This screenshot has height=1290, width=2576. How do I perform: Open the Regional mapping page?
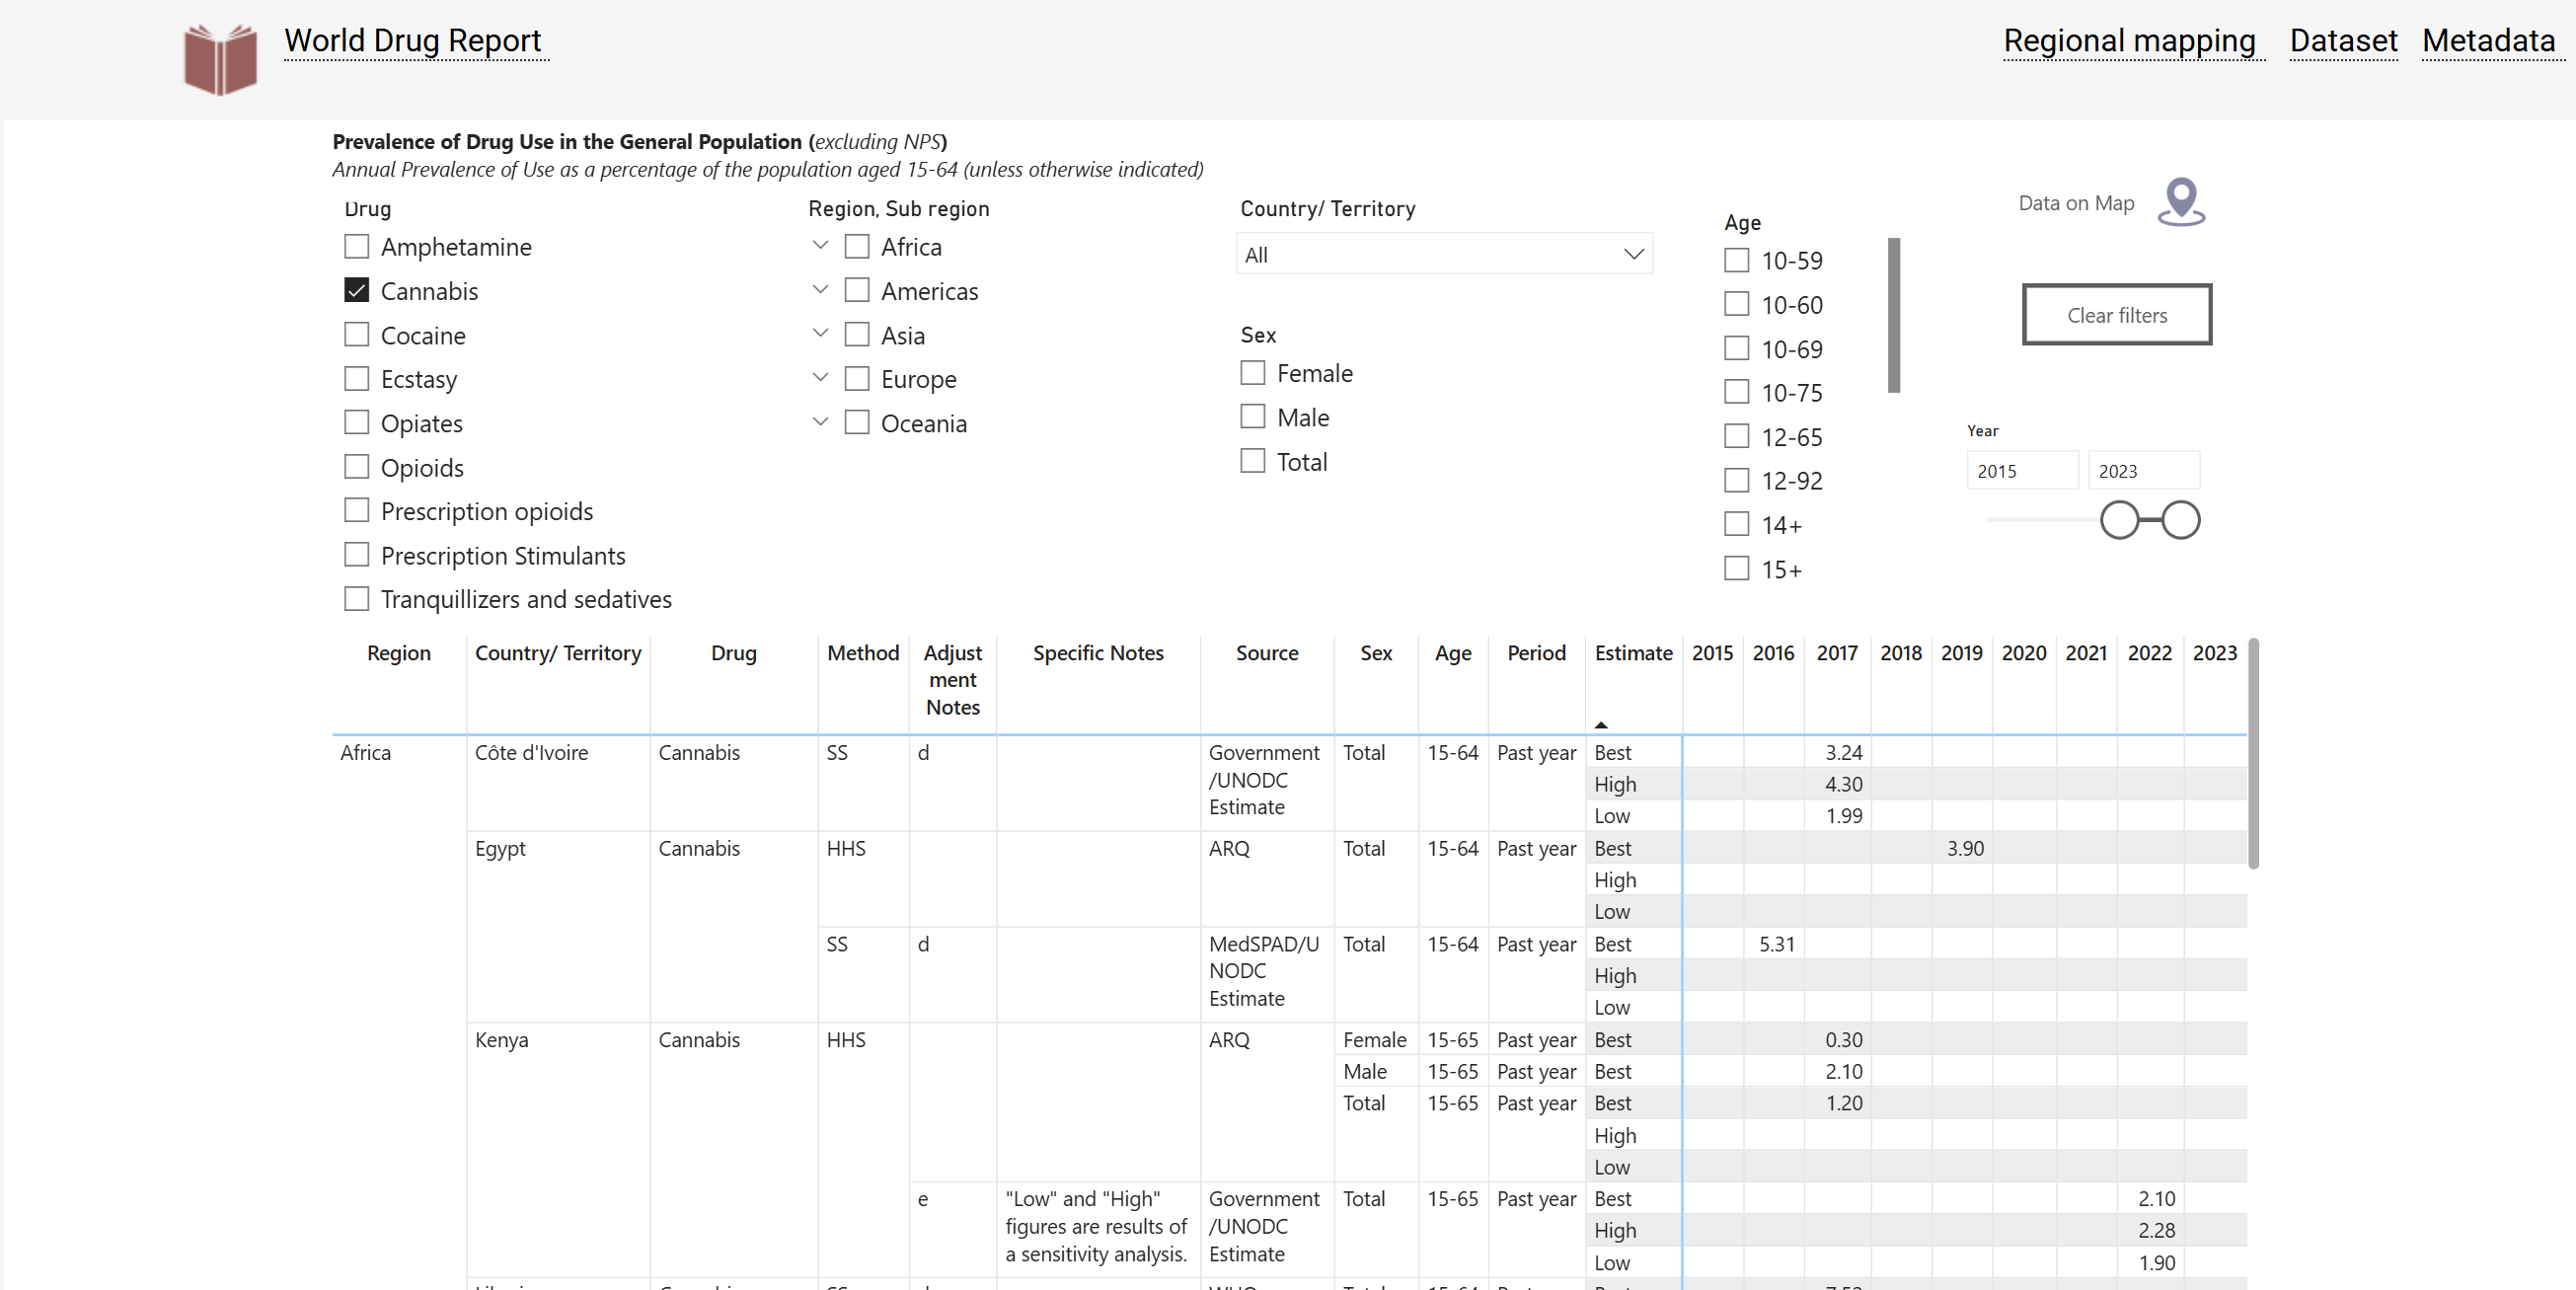[x=2129, y=41]
